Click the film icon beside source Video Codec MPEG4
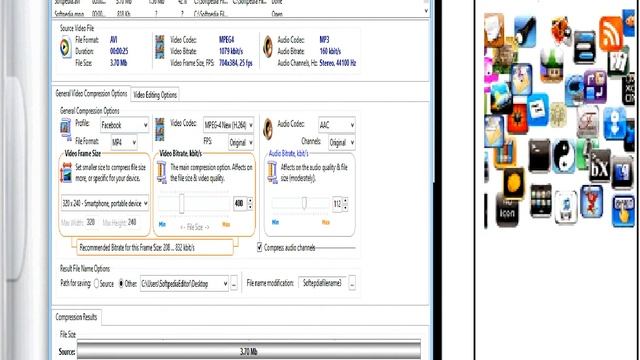The image size is (640, 360). [x=160, y=47]
